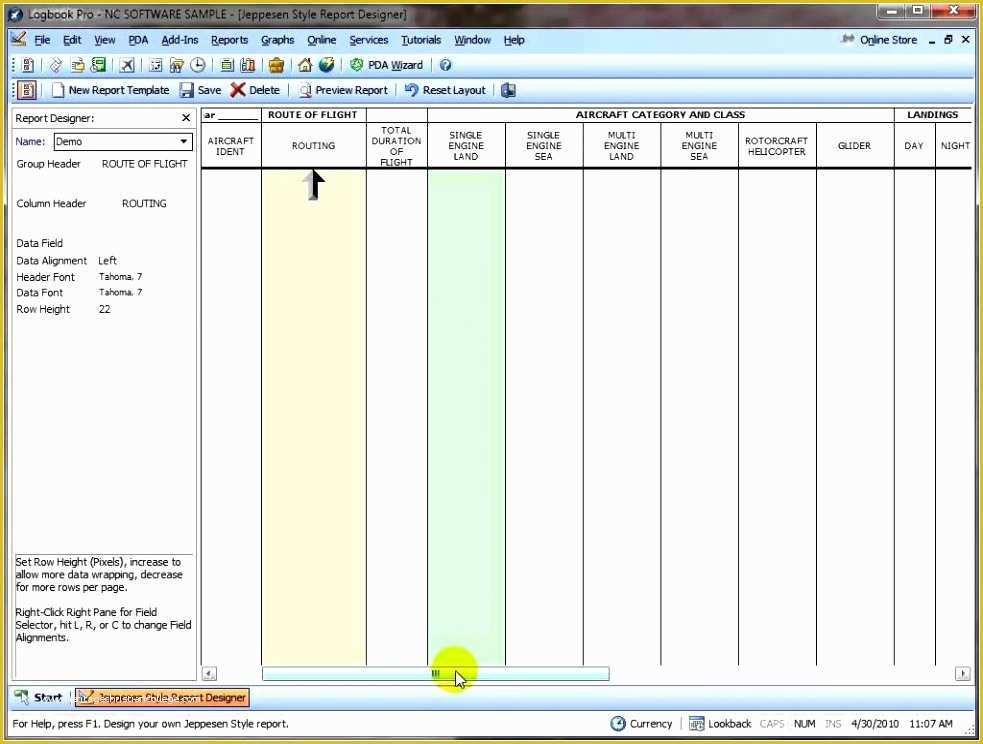Close the Report Designer side panel
Screen dimensions: 983x744
pyautogui.click(x=186, y=118)
